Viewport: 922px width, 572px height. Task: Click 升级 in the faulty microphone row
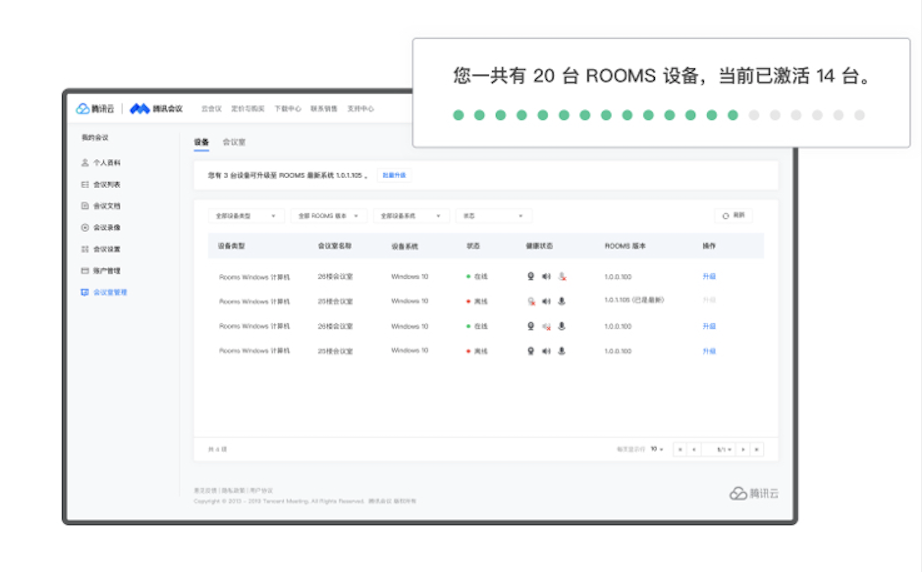pos(709,276)
